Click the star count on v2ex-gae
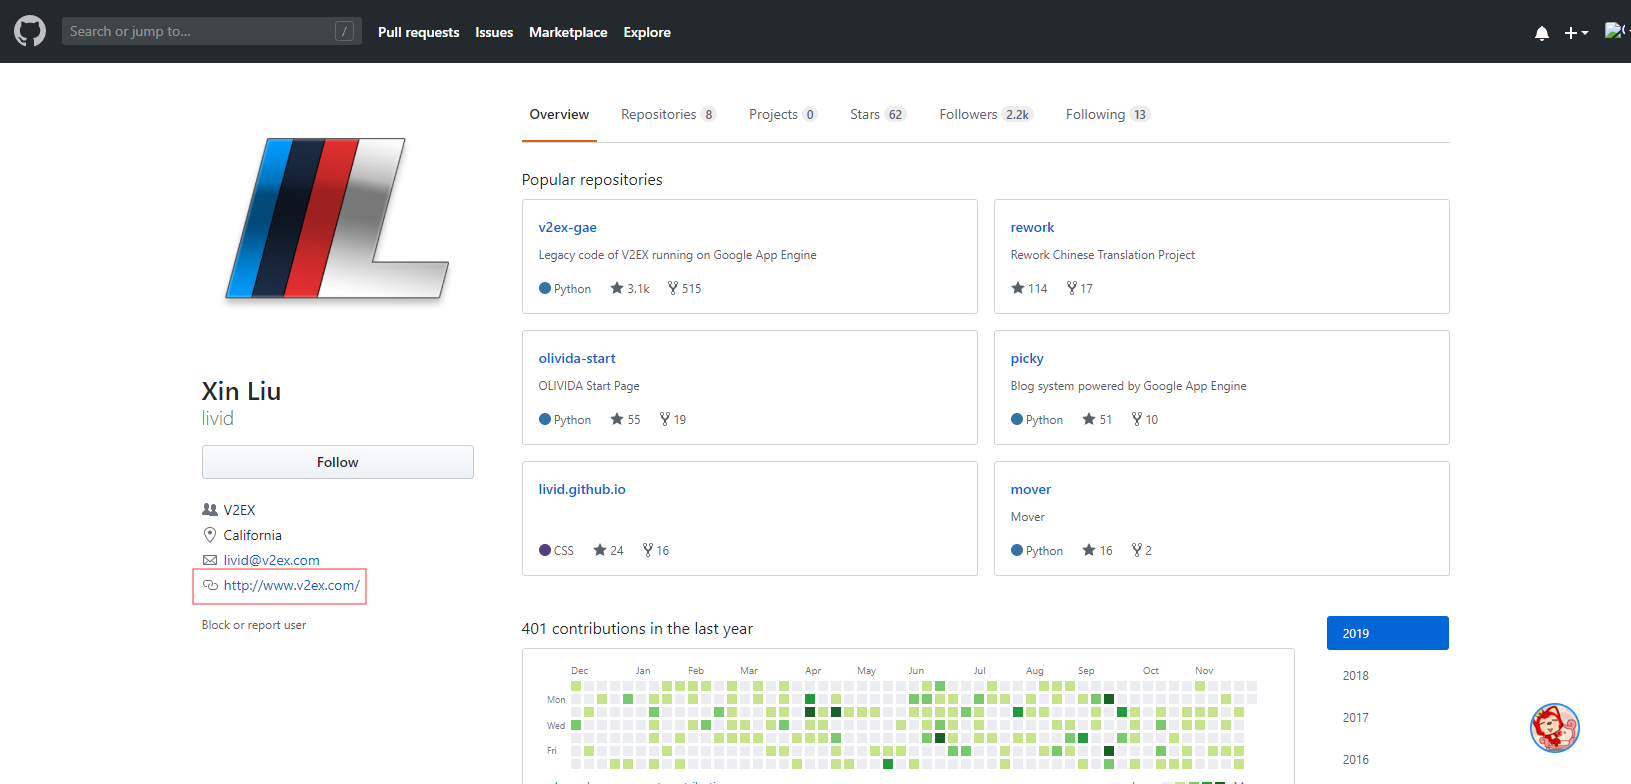 coord(630,288)
